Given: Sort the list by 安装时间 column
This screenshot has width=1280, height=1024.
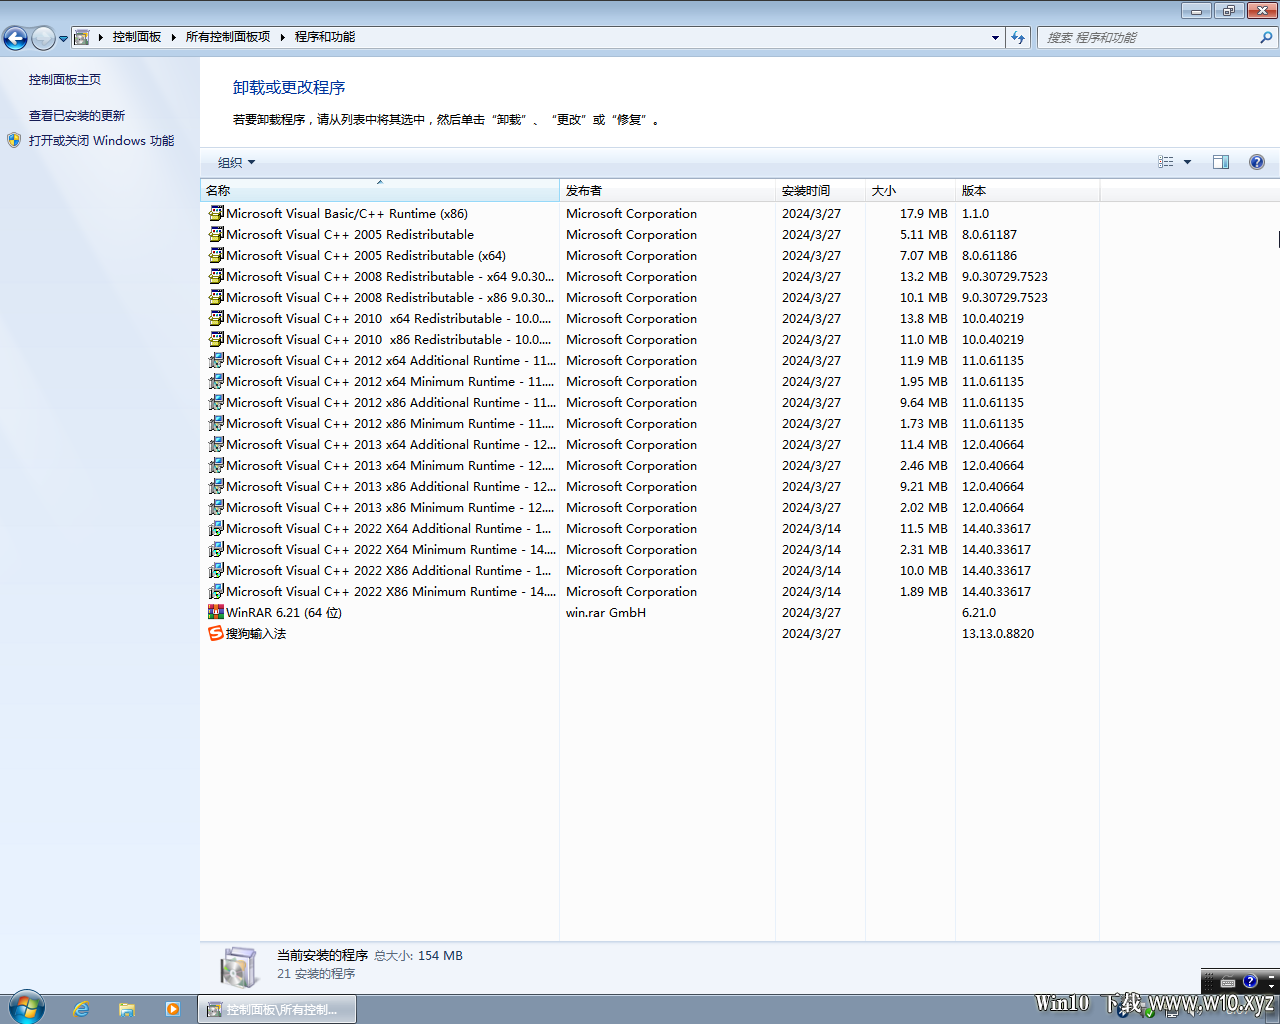Looking at the screenshot, I should 821,190.
